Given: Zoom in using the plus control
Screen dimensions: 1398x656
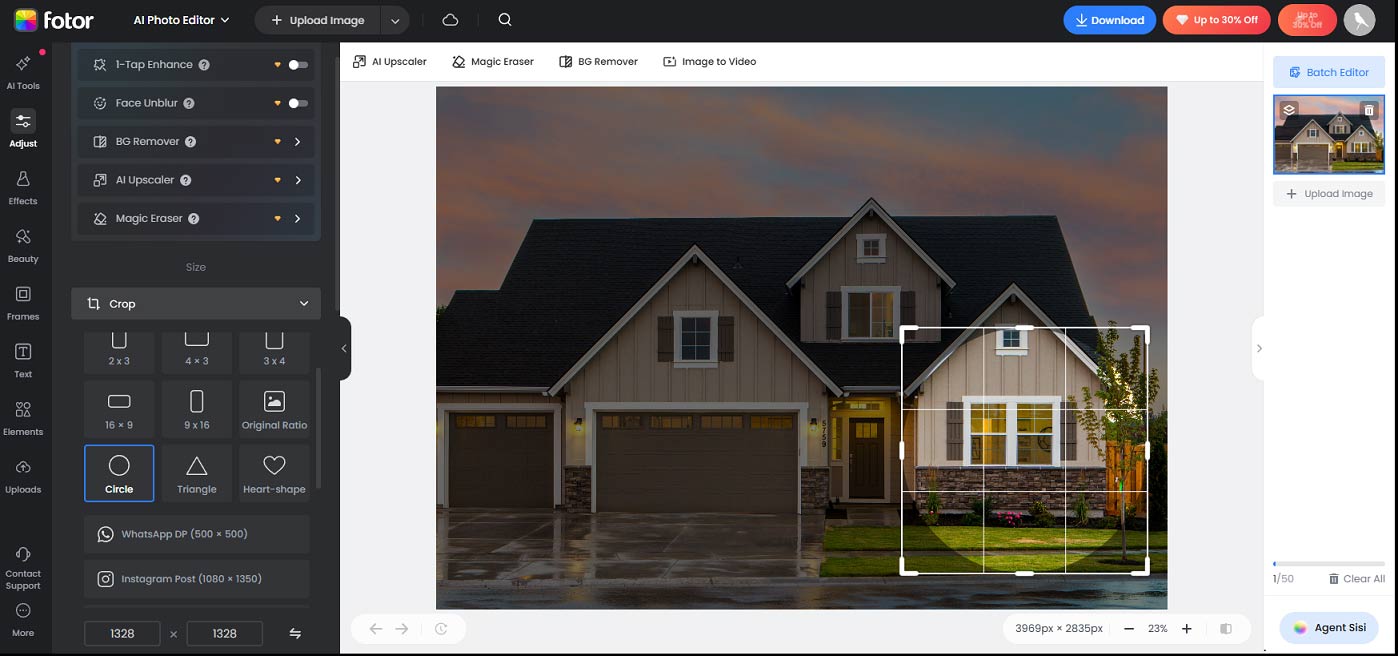Looking at the screenshot, I should (1186, 628).
